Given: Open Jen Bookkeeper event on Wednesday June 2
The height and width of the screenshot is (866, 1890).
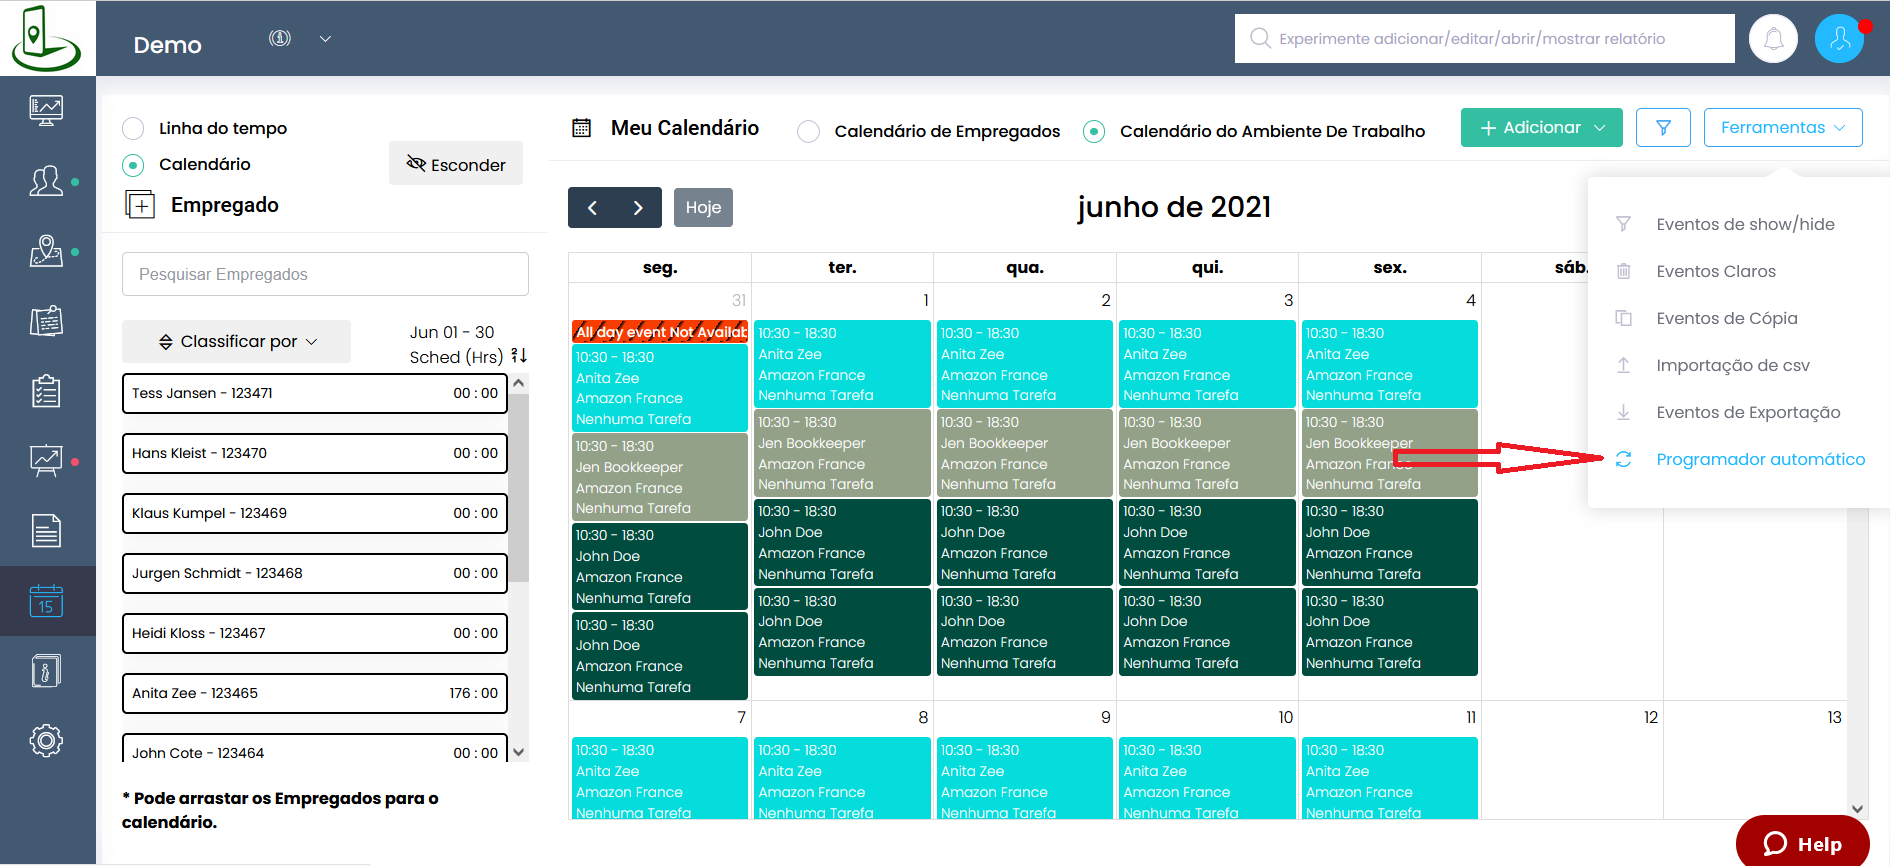Looking at the screenshot, I should (x=1025, y=453).
